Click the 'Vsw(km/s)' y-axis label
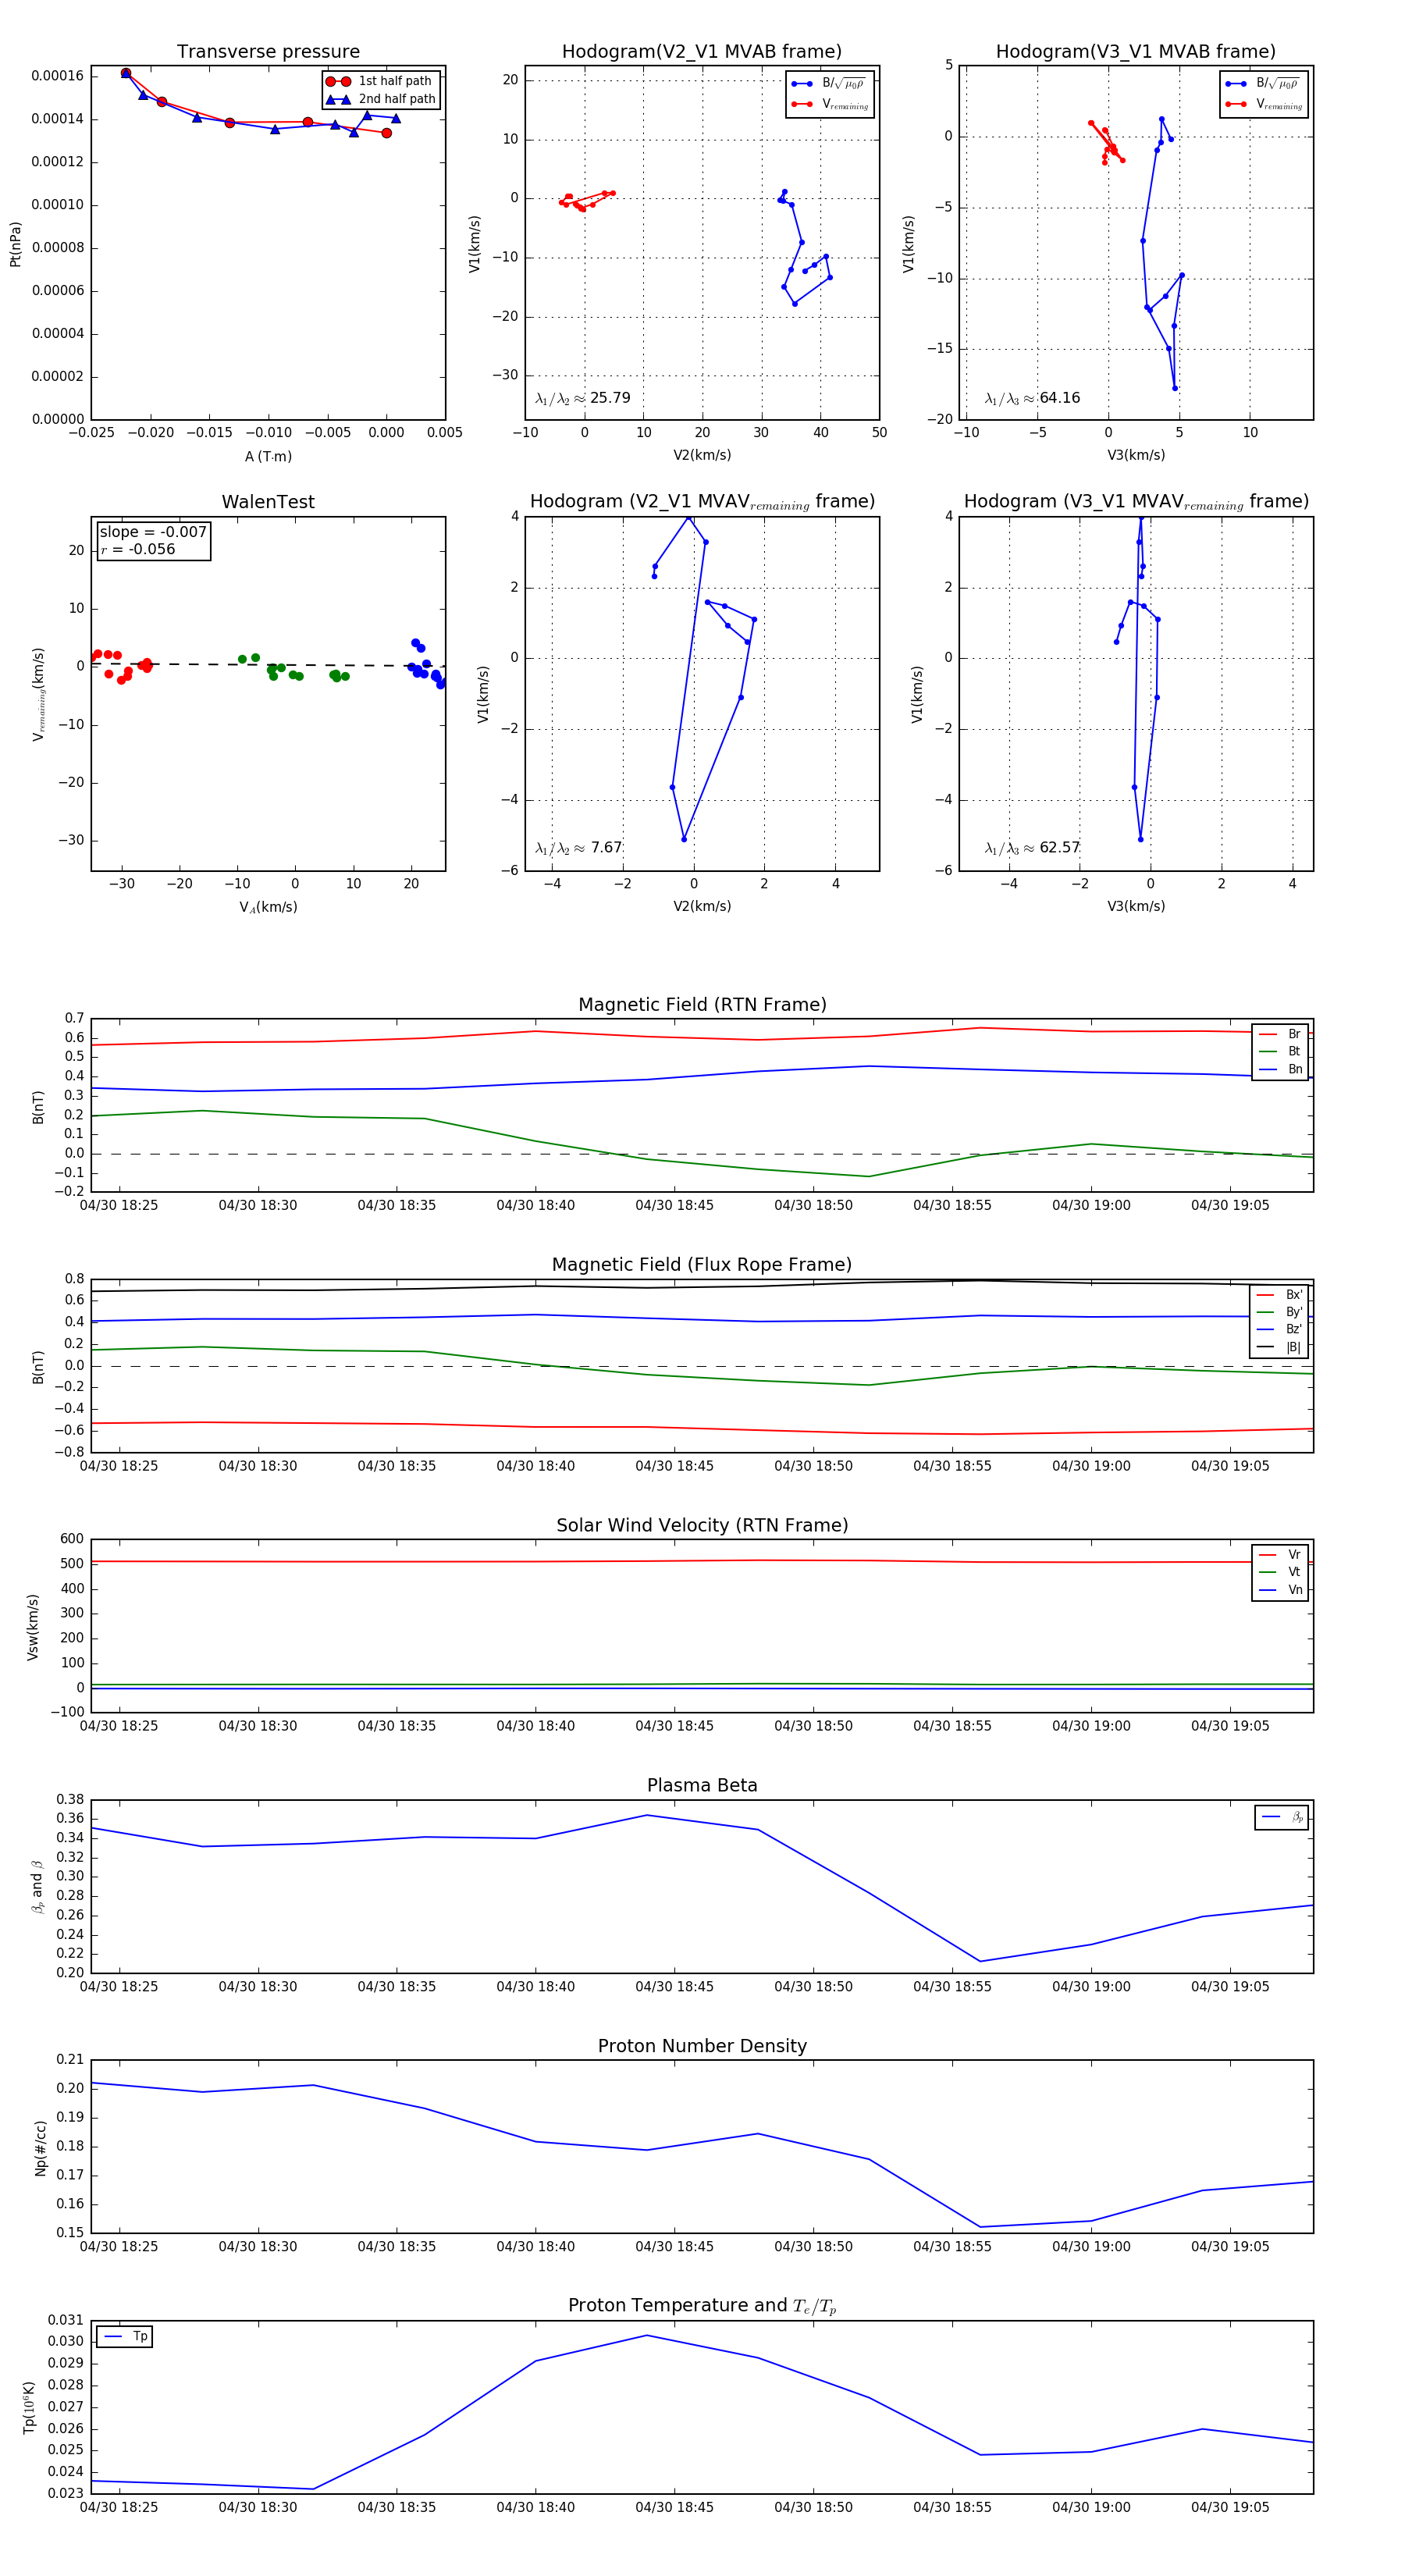The height and width of the screenshot is (2576, 1405). (33, 1628)
